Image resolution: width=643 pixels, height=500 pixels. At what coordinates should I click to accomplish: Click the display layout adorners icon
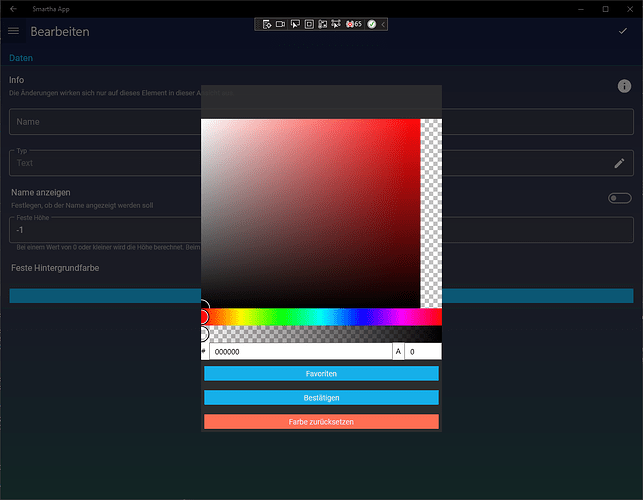coord(309,23)
